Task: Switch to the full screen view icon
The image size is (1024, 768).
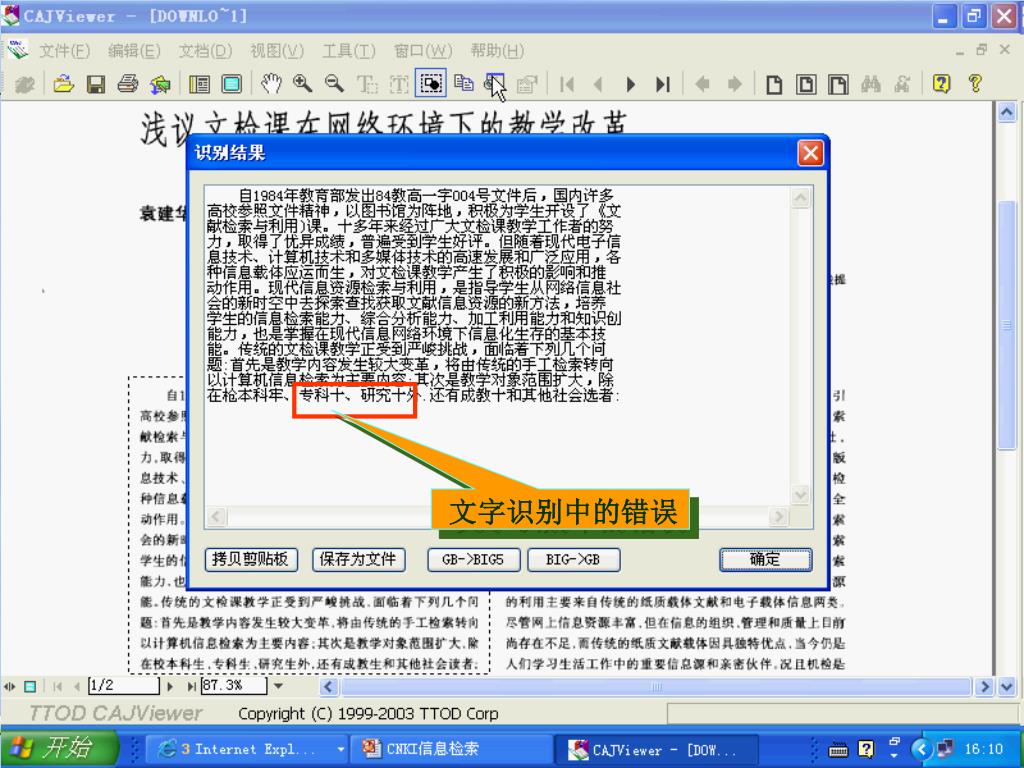Action: tap(231, 84)
